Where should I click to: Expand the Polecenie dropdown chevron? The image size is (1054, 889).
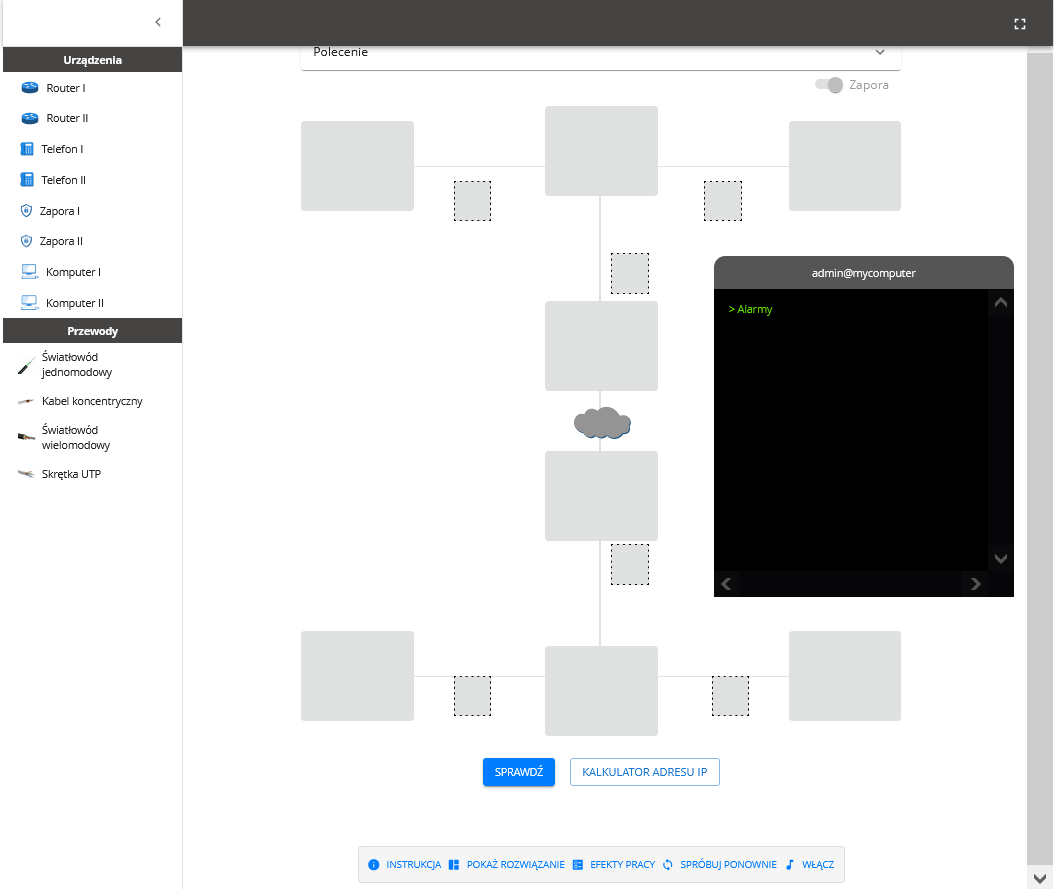(880, 52)
